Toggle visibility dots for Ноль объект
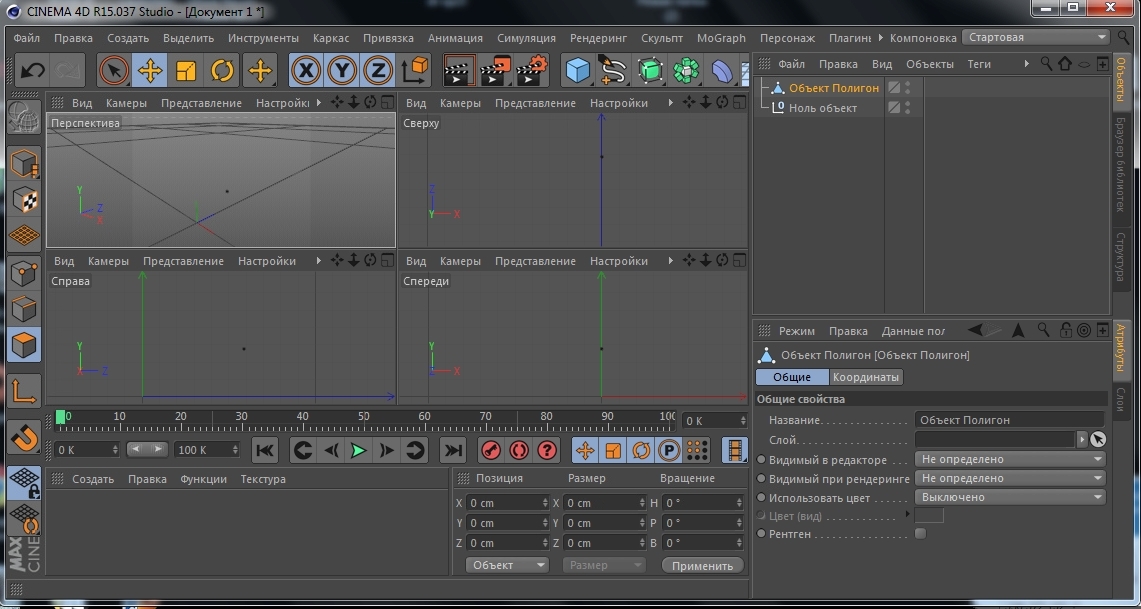 coord(907,108)
